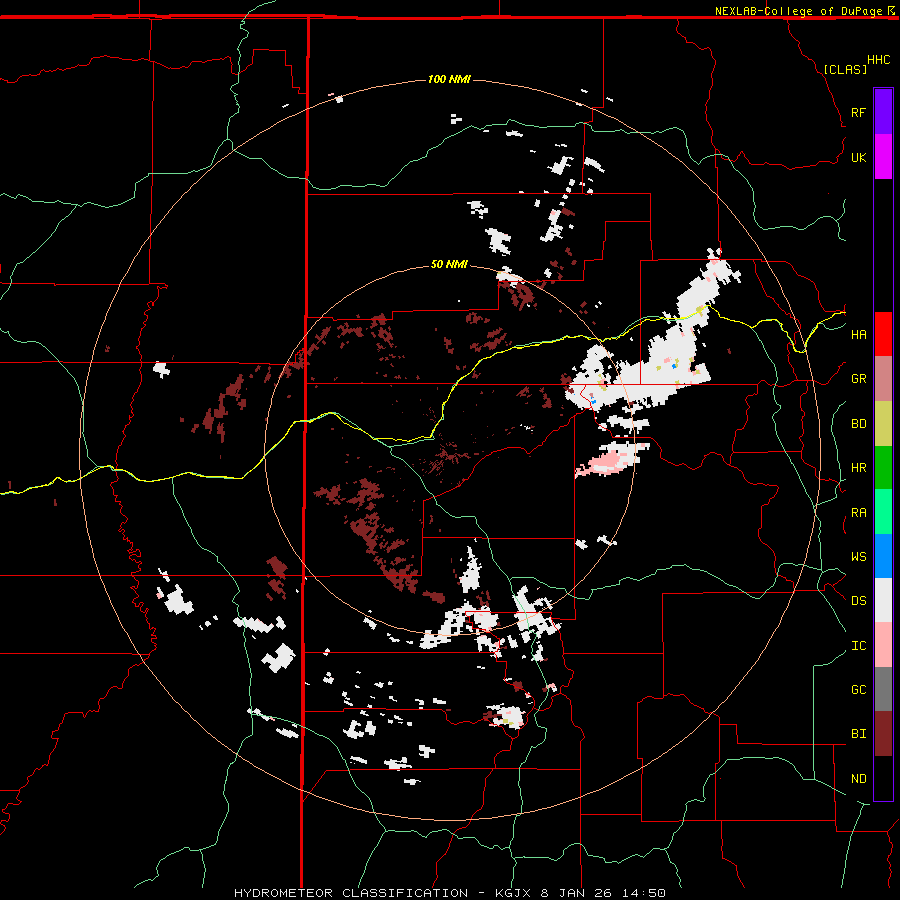Click the 50 NMI range ring label
Image resolution: width=900 pixels, height=900 pixels.
[449, 264]
